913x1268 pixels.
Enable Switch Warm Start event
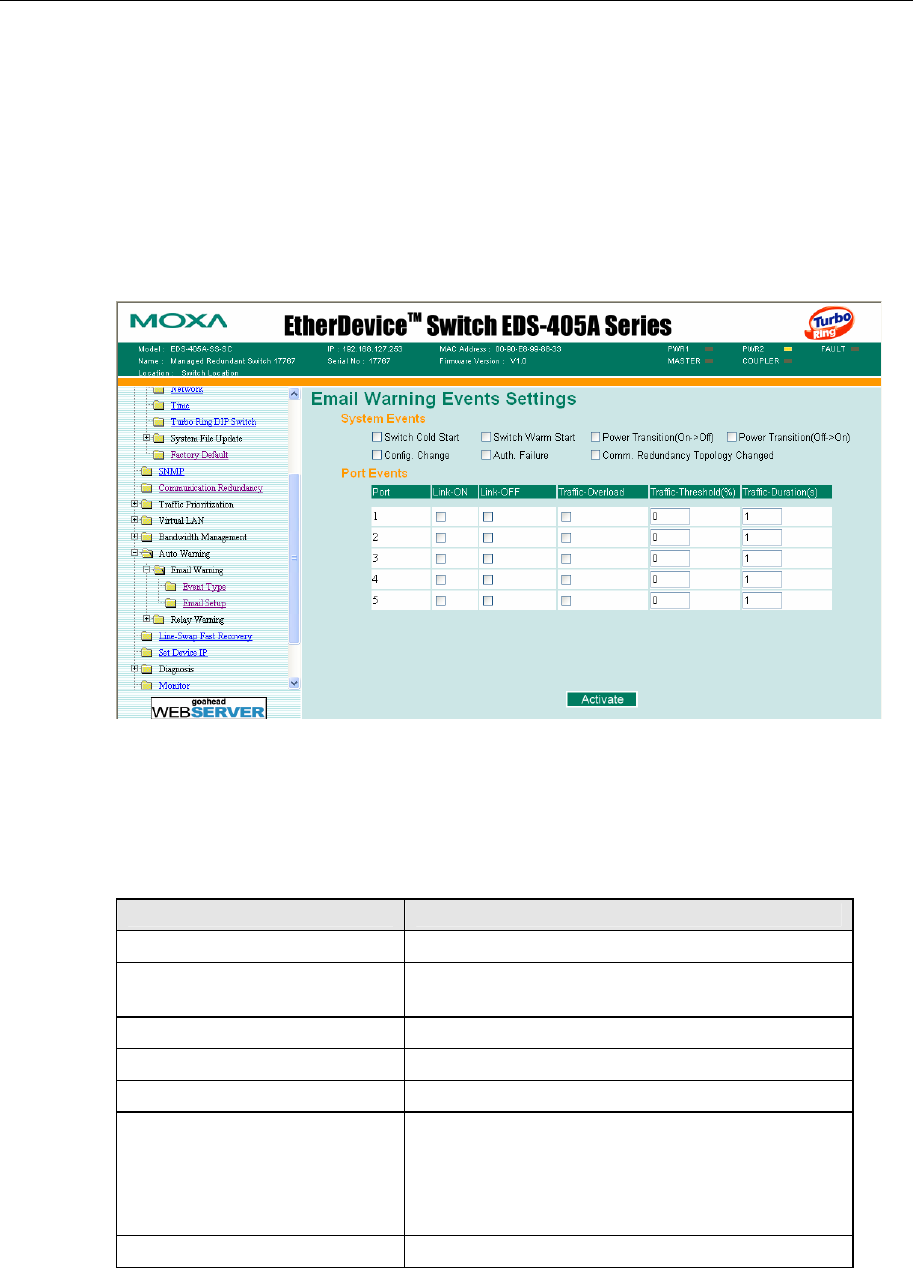click(486, 438)
